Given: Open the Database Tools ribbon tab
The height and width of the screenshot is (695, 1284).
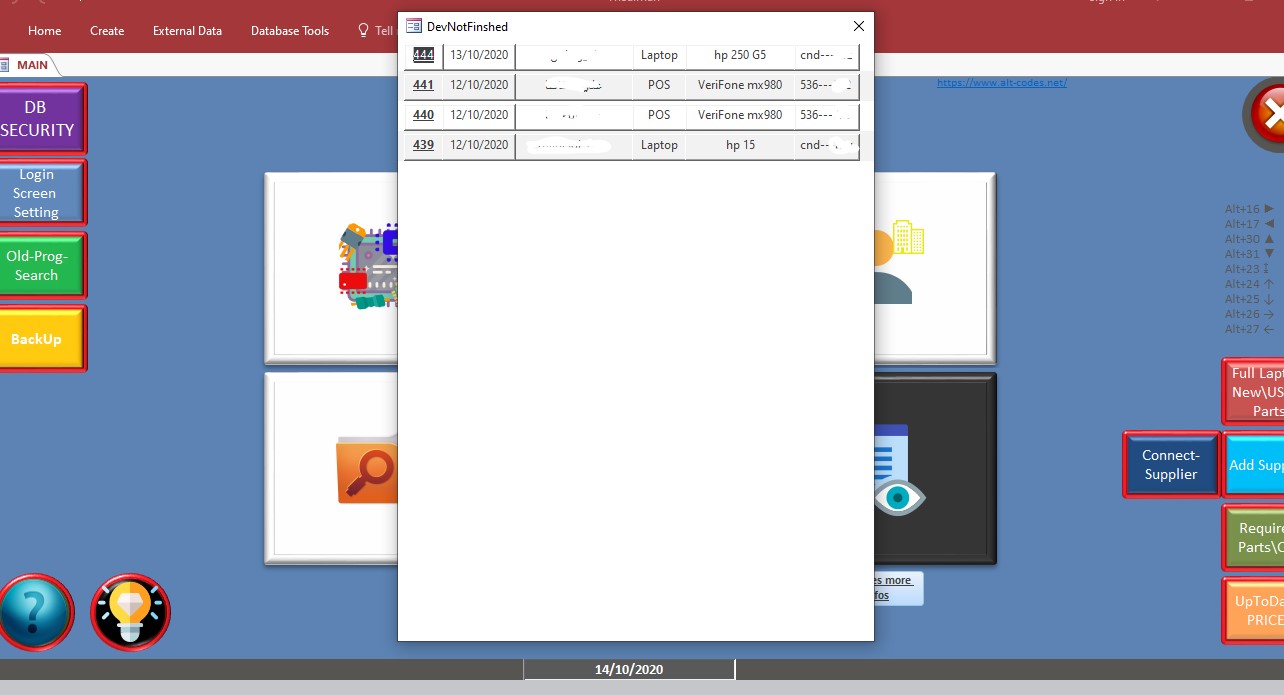Looking at the screenshot, I should [290, 31].
